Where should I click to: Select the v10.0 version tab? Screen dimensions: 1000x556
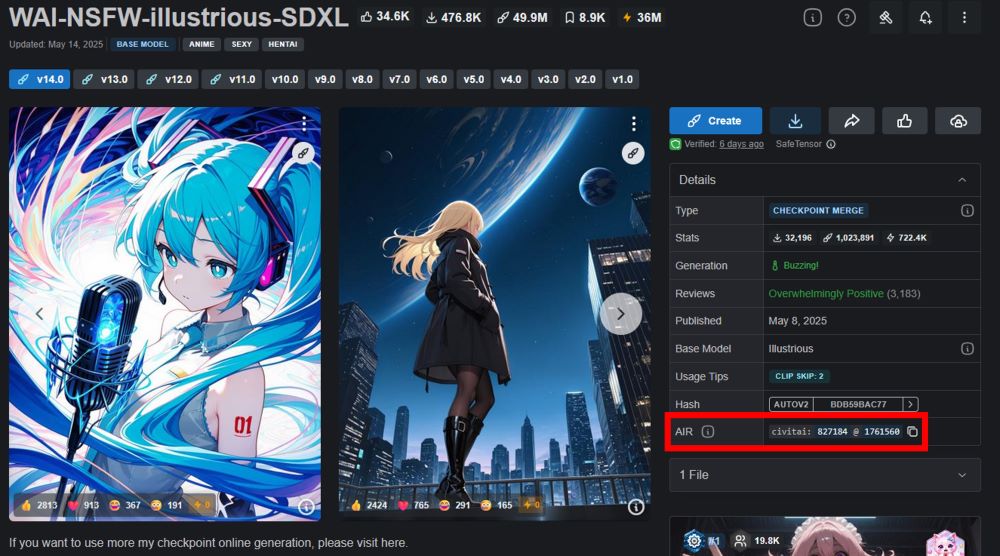coord(284,79)
